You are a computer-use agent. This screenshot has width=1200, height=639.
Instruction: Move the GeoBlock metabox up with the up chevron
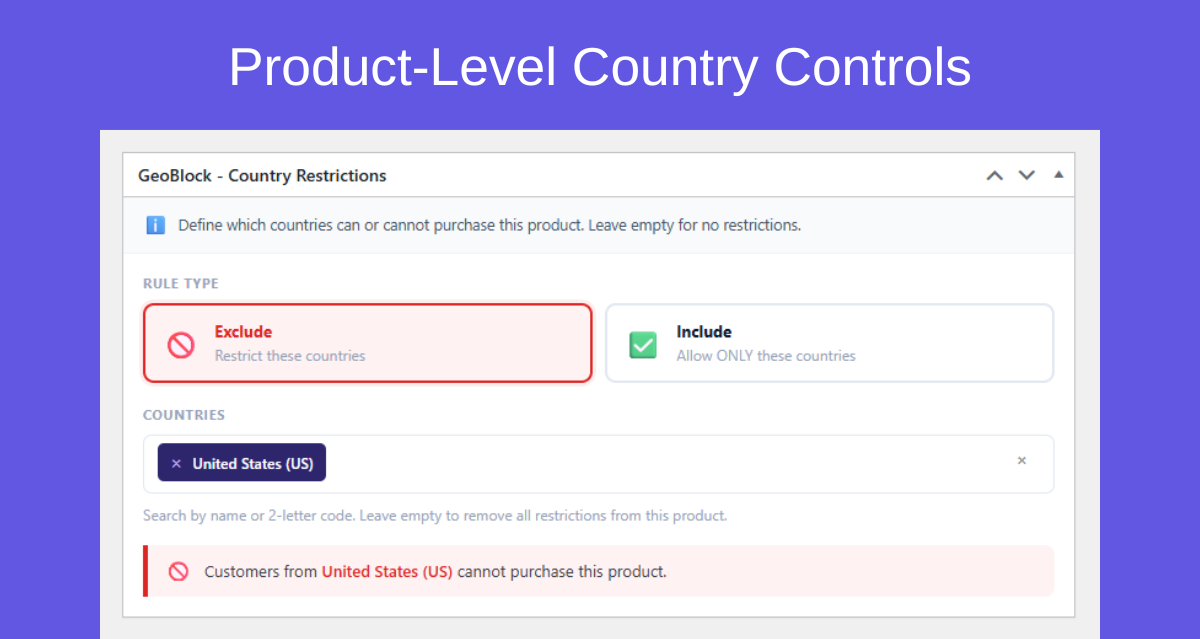click(x=994, y=175)
